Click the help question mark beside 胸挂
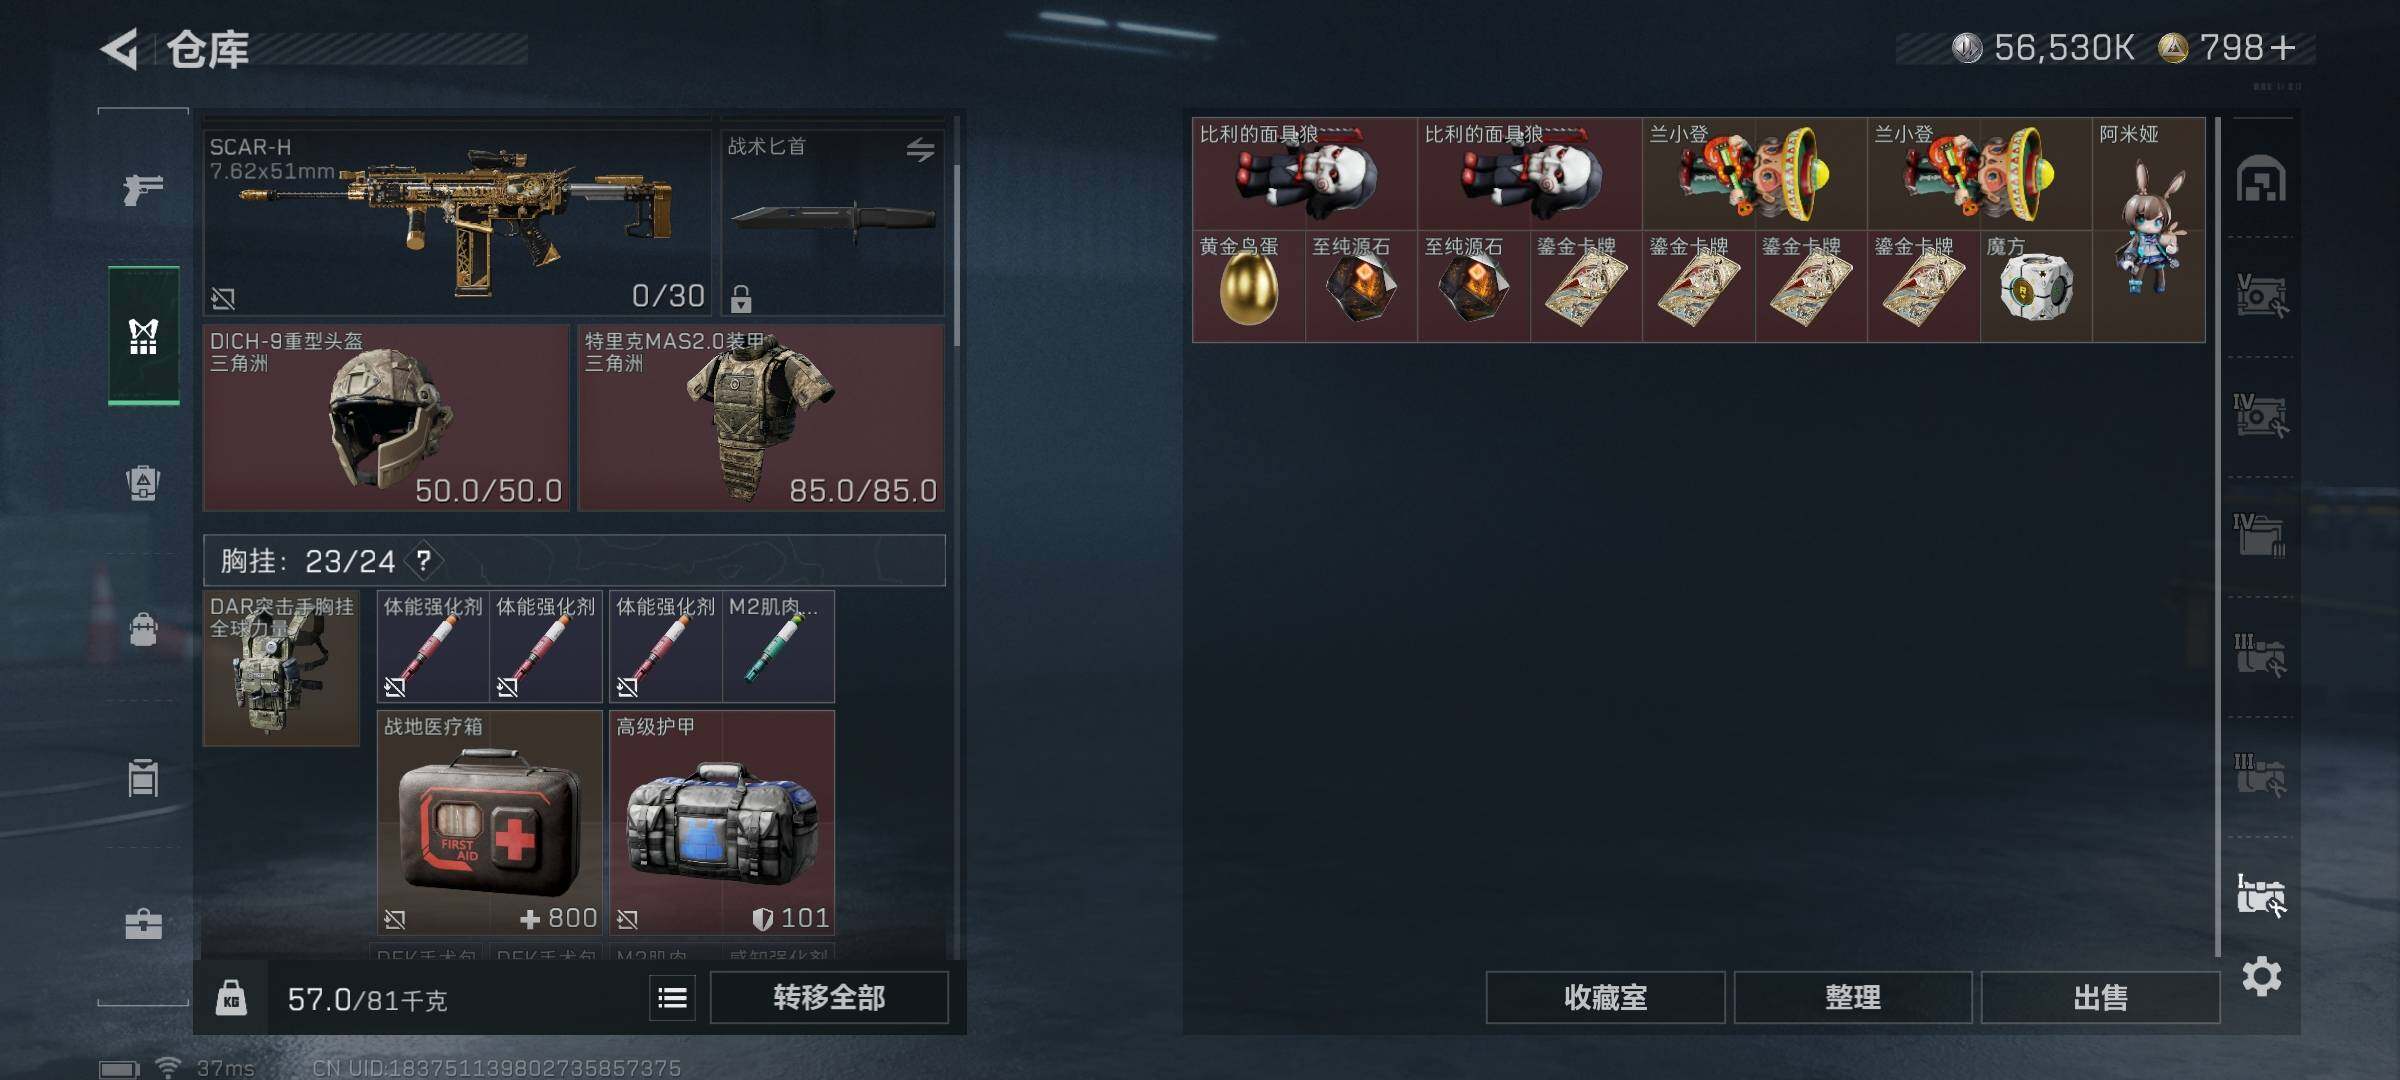The width and height of the screenshot is (2400, 1080). 424,560
